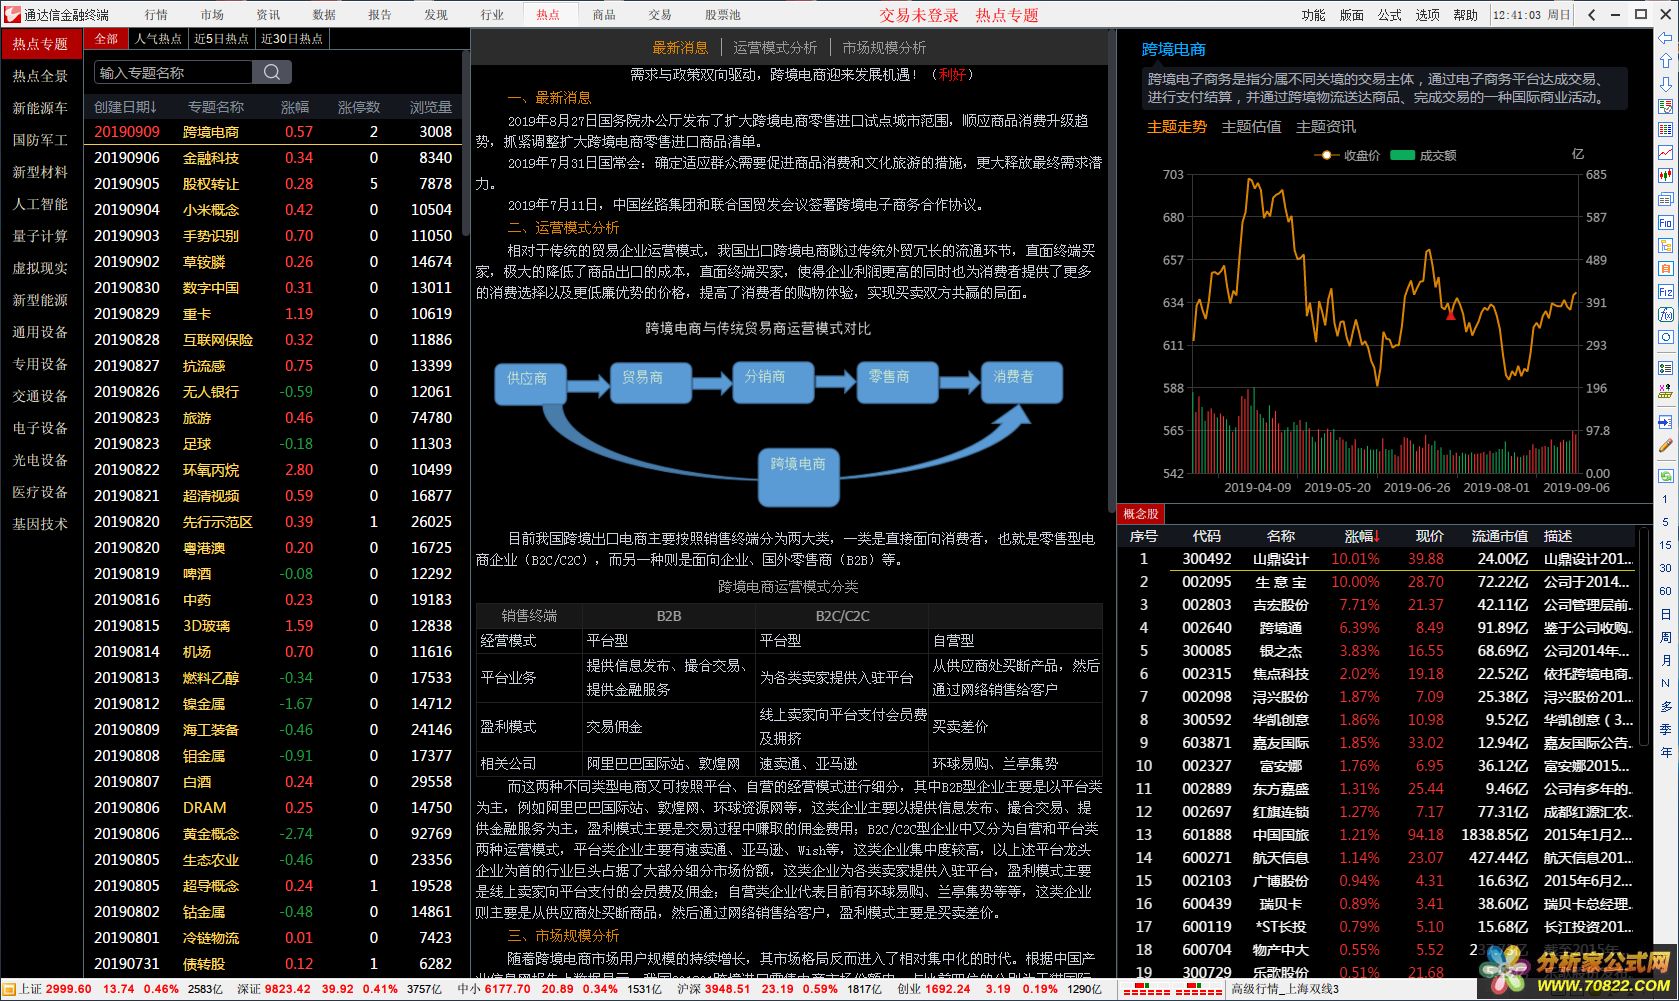Click the back arrow icon in right toolbar
Screen dimensions: 1679x1001
pyautogui.click(x=1665, y=38)
